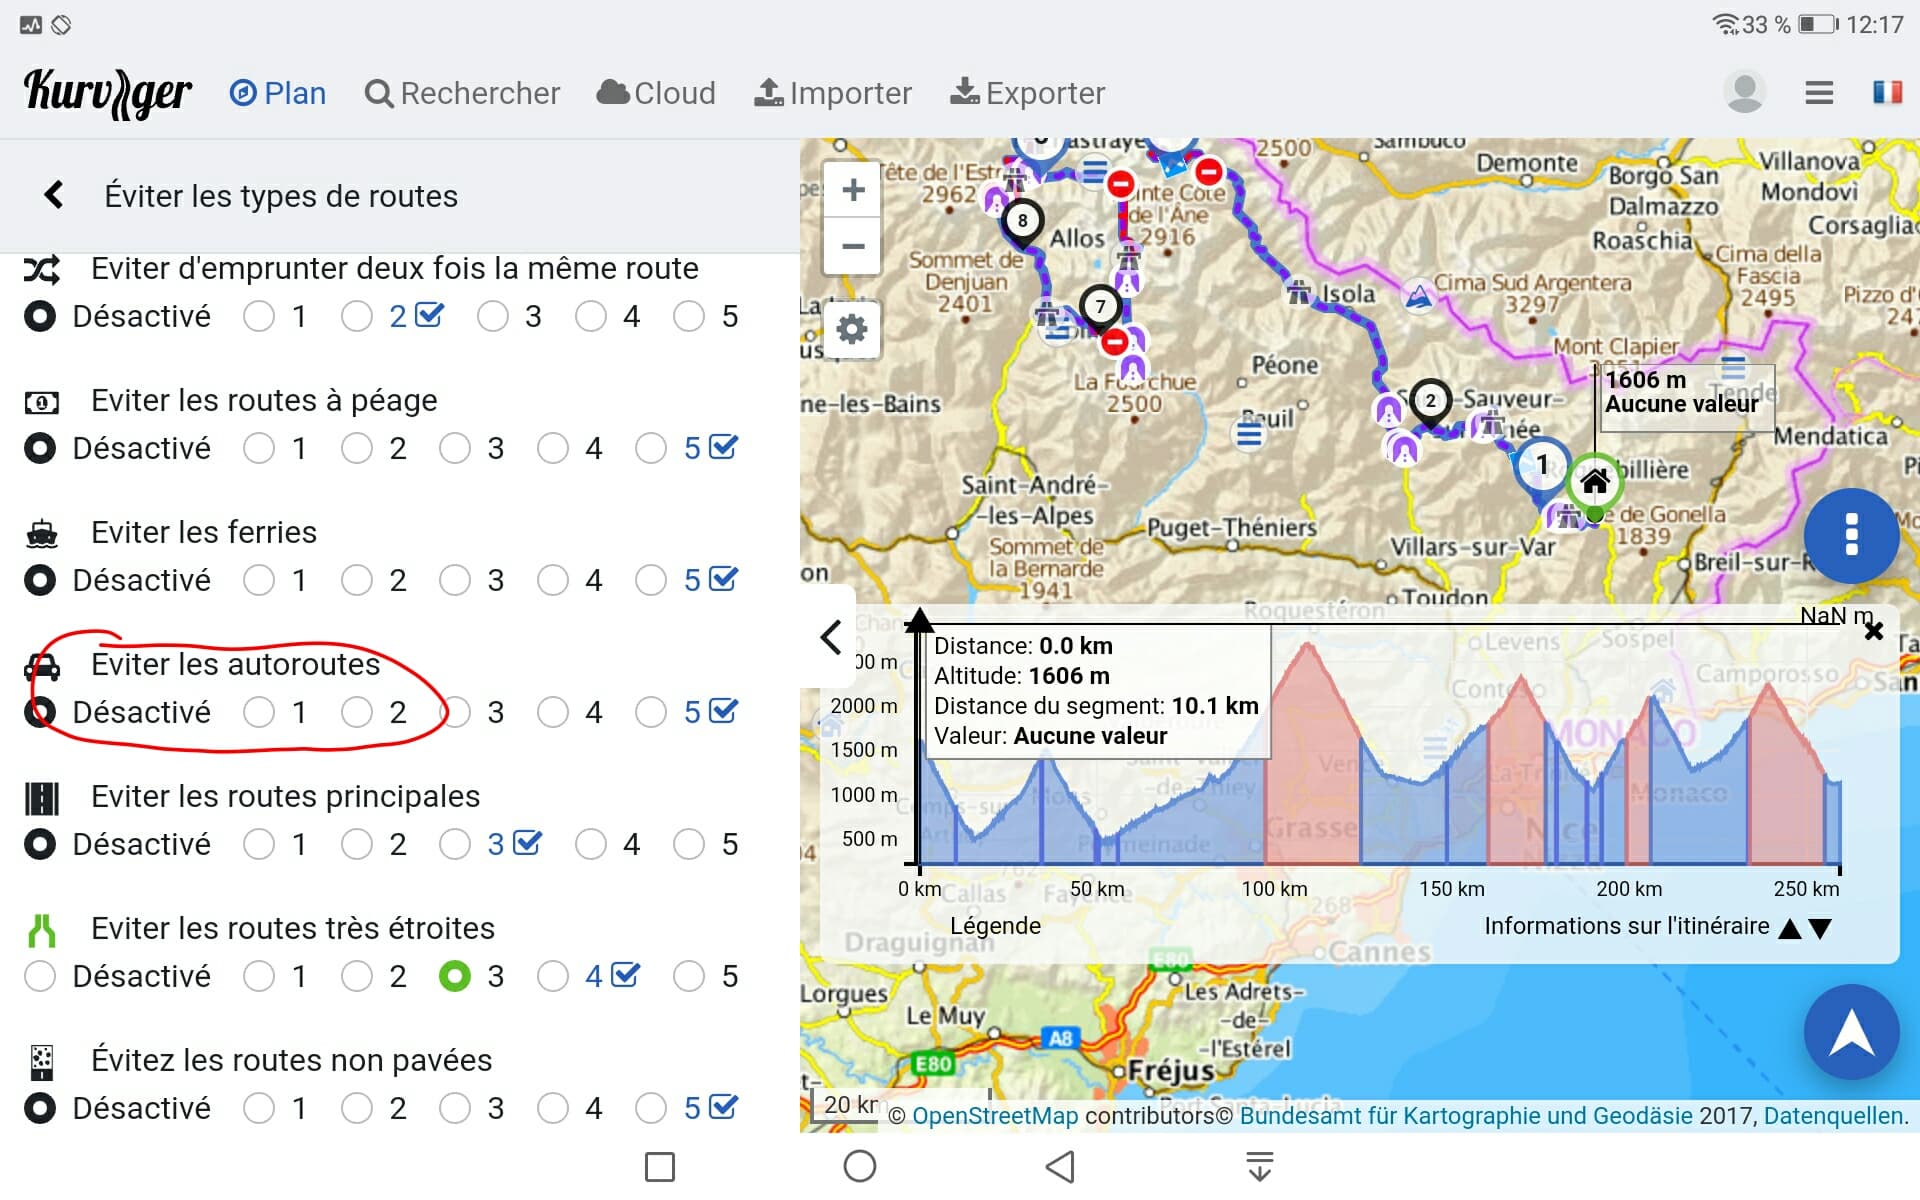This screenshot has height=1200, width=1920.
Task: Click the map zoom in plus button
Action: pyautogui.click(x=852, y=190)
